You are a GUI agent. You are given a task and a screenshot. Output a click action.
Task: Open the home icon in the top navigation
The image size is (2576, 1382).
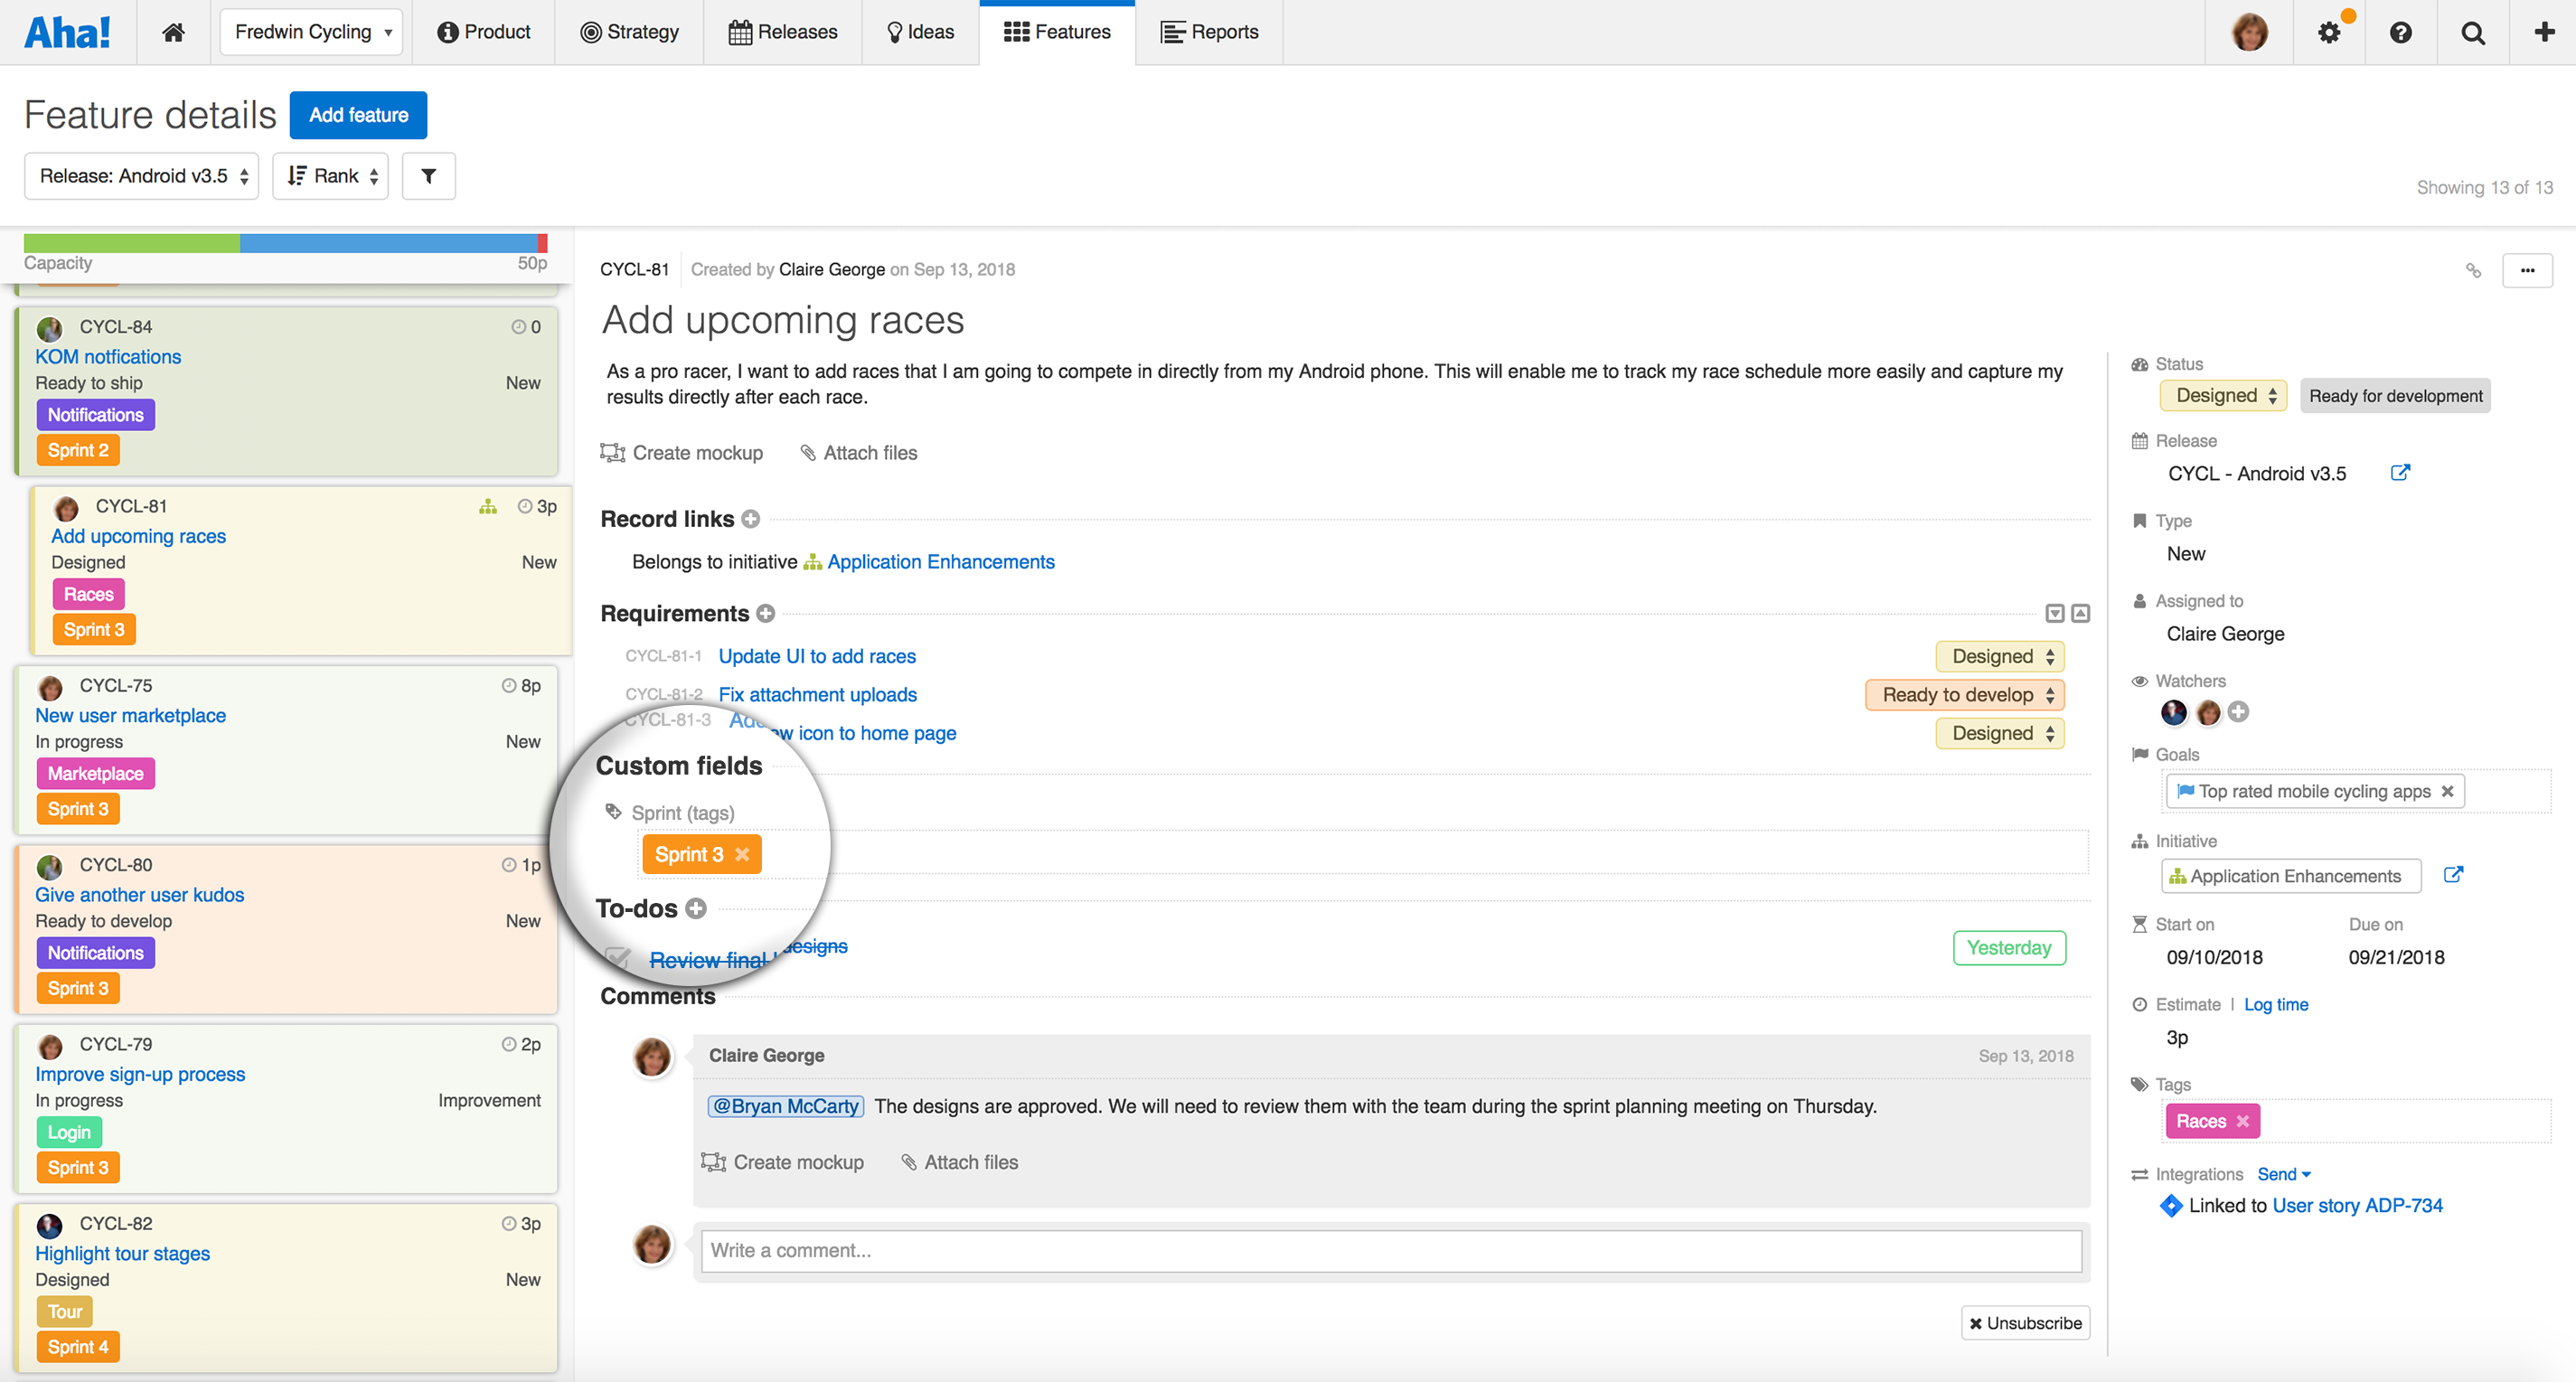[x=172, y=31]
